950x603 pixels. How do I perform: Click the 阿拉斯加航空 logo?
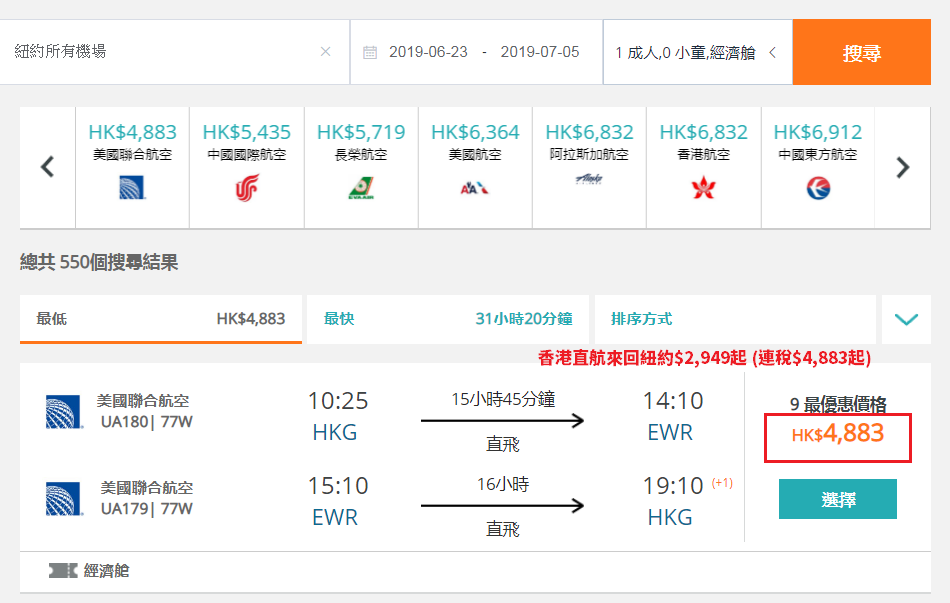tap(589, 178)
